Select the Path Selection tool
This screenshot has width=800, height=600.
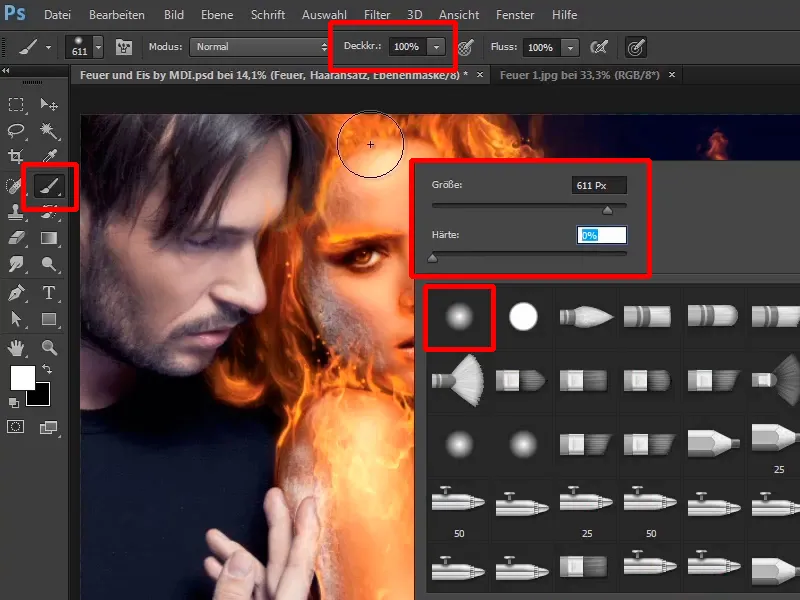point(16,319)
